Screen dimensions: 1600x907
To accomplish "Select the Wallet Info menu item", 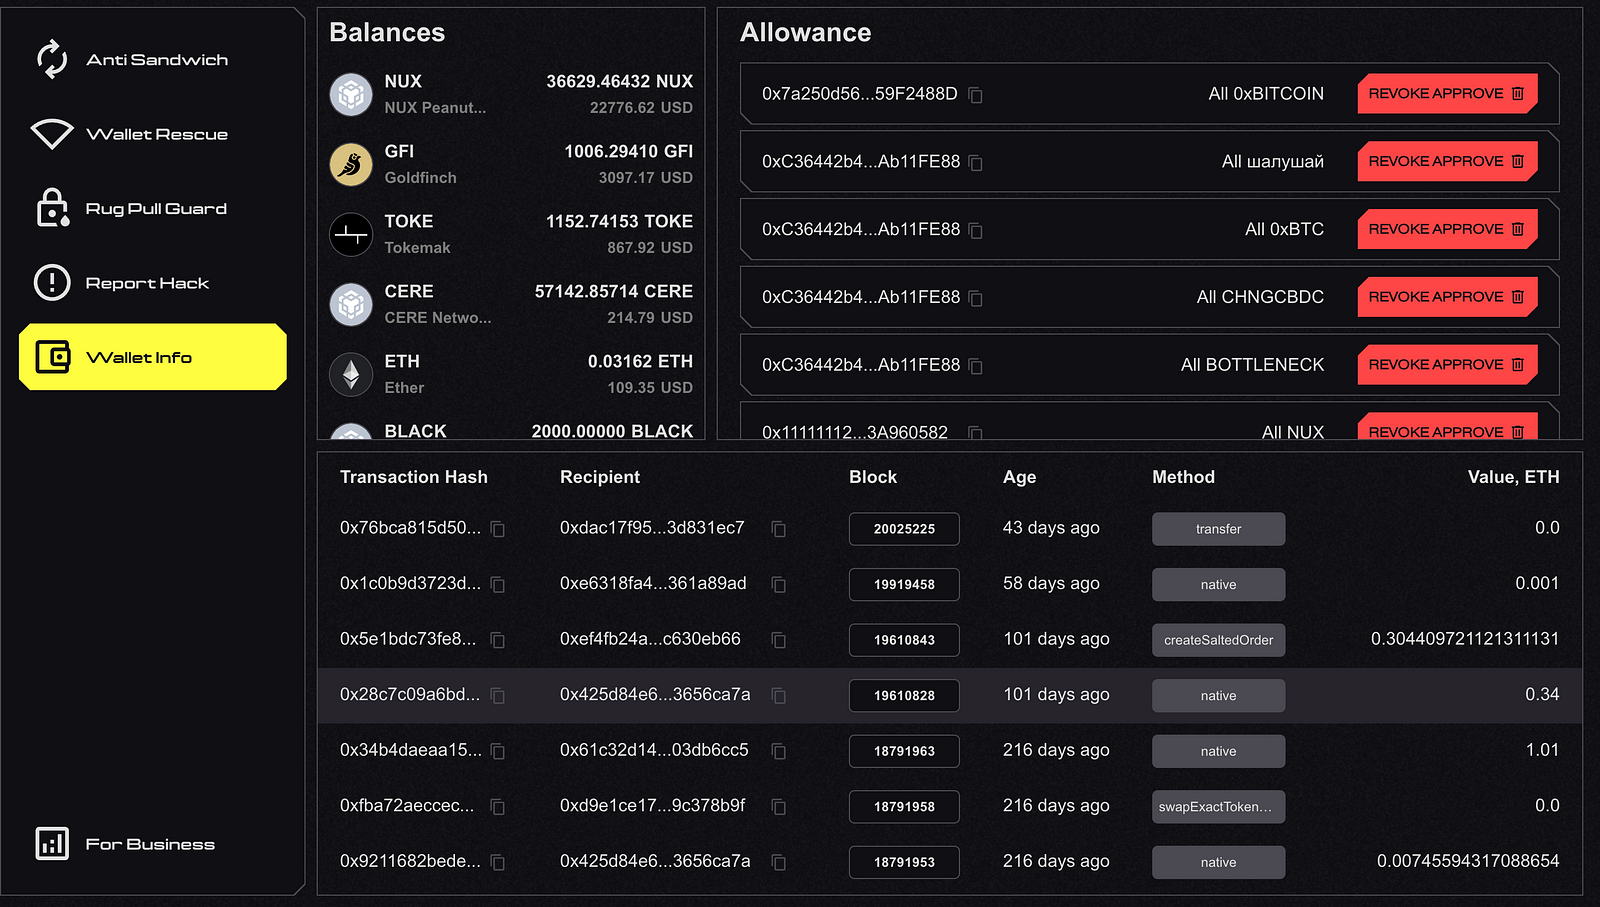I will pyautogui.click(x=153, y=357).
